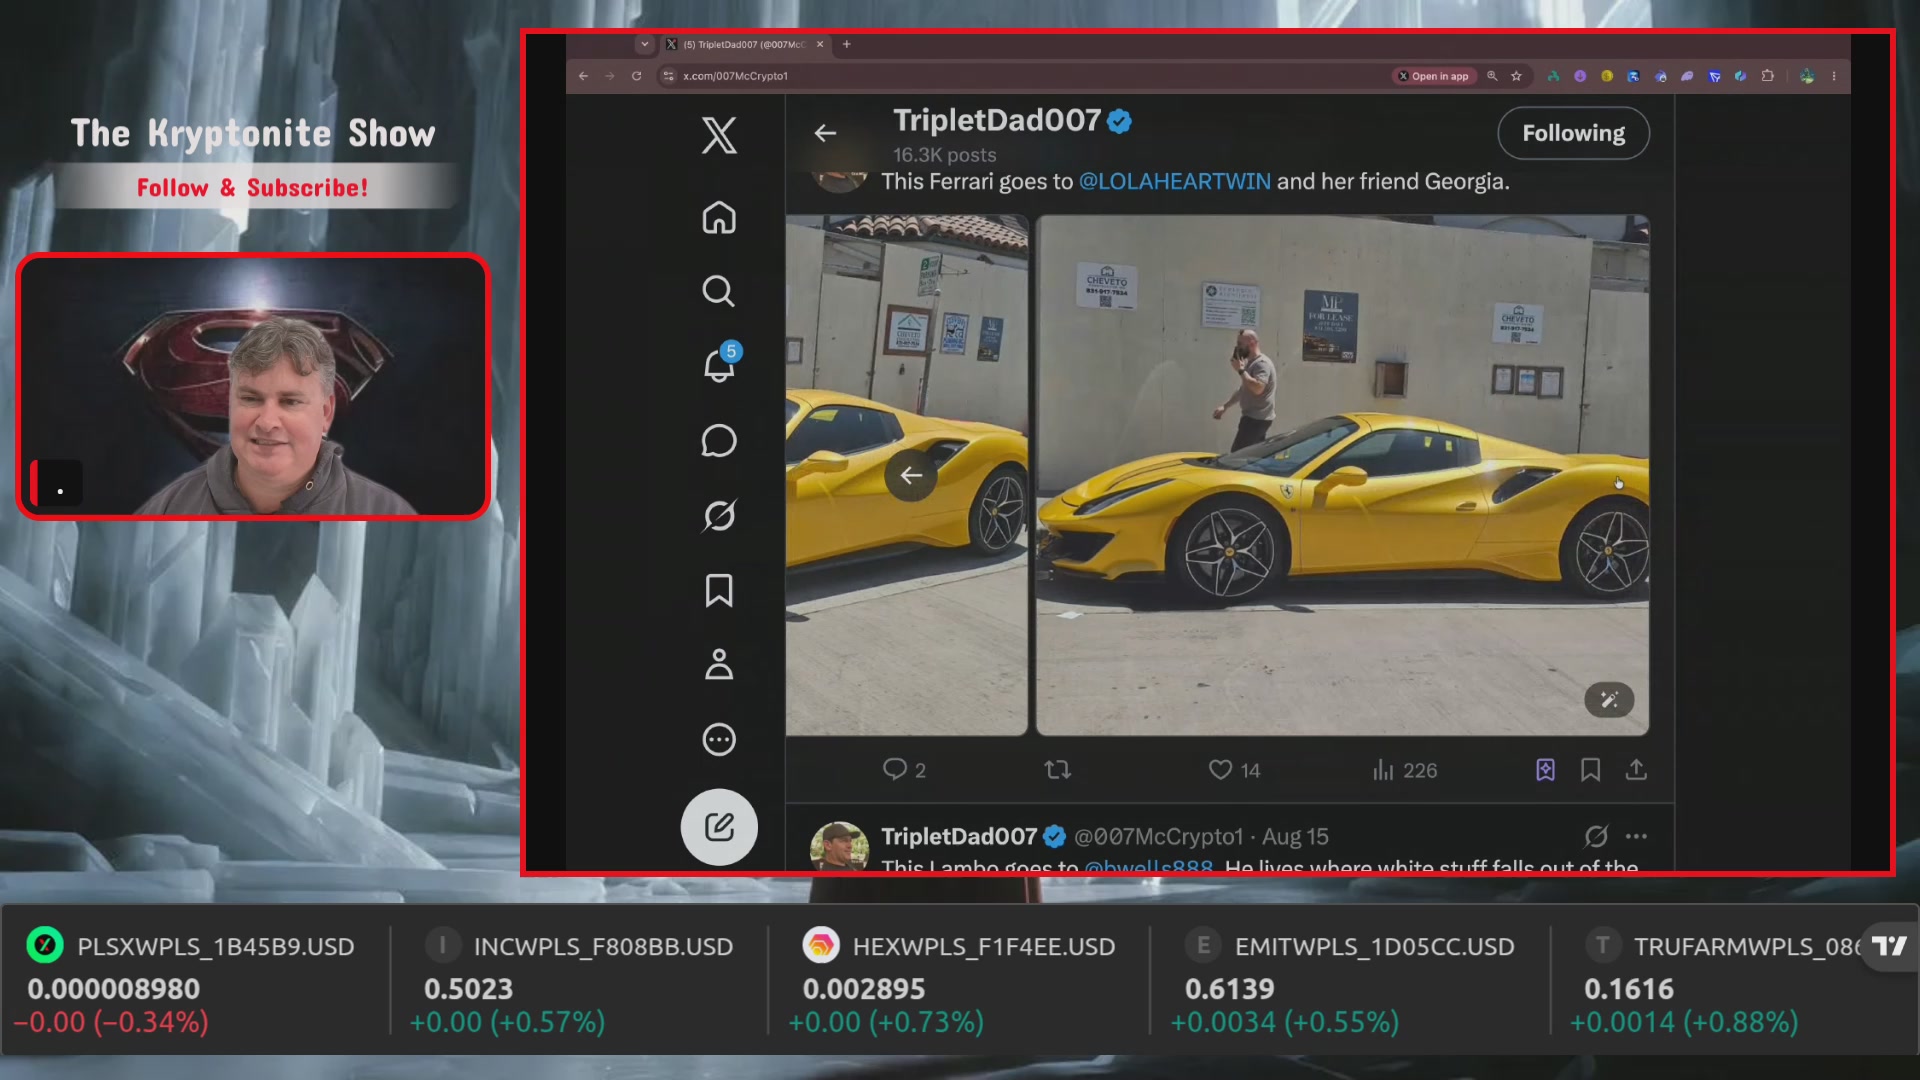Image resolution: width=1920 pixels, height=1080 pixels.
Task: Open the More circle menu in the sidebar
Action: [x=719, y=739]
